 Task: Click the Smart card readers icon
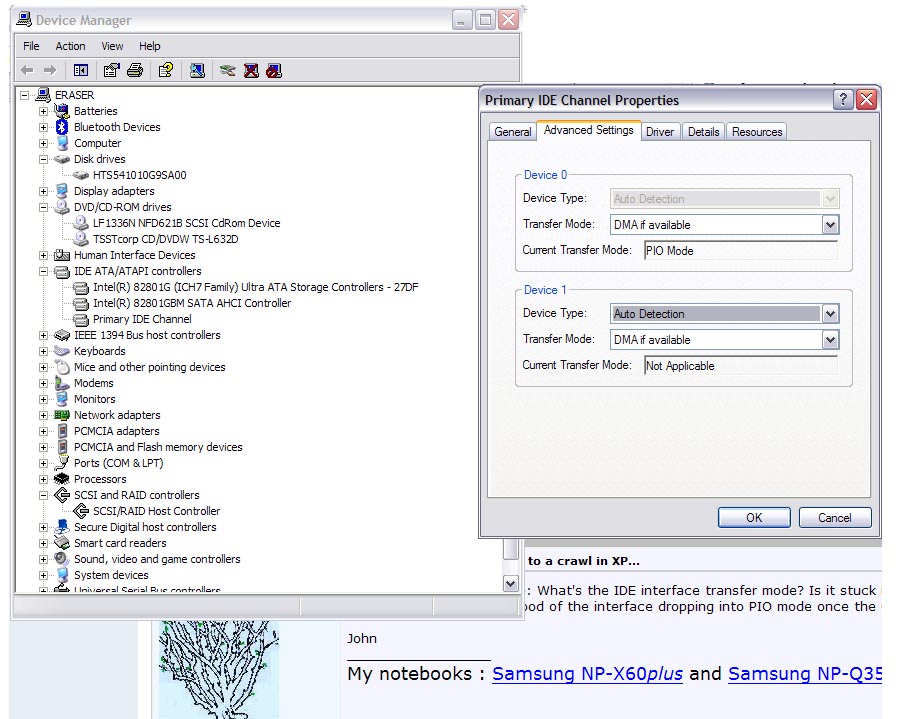[x=62, y=543]
